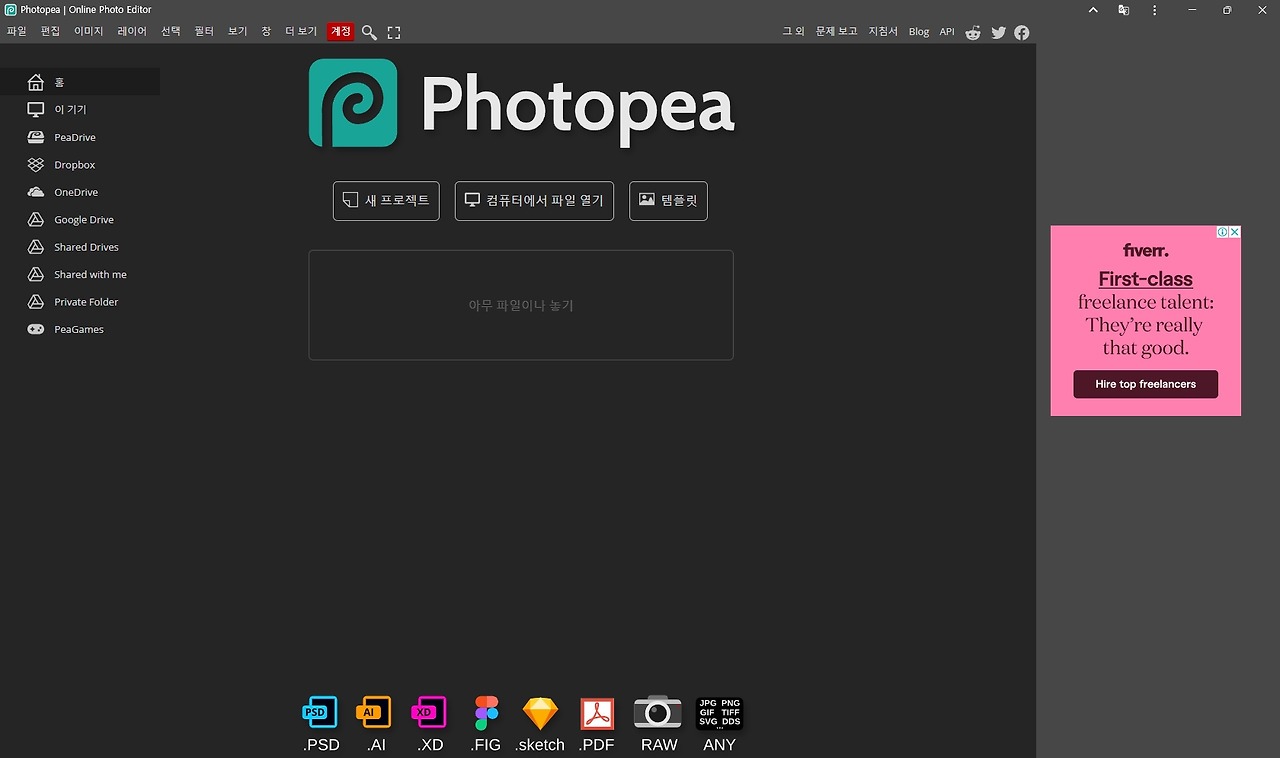Open the 더 보기 menu
Screen dimensions: 1280x758
point(301,32)
